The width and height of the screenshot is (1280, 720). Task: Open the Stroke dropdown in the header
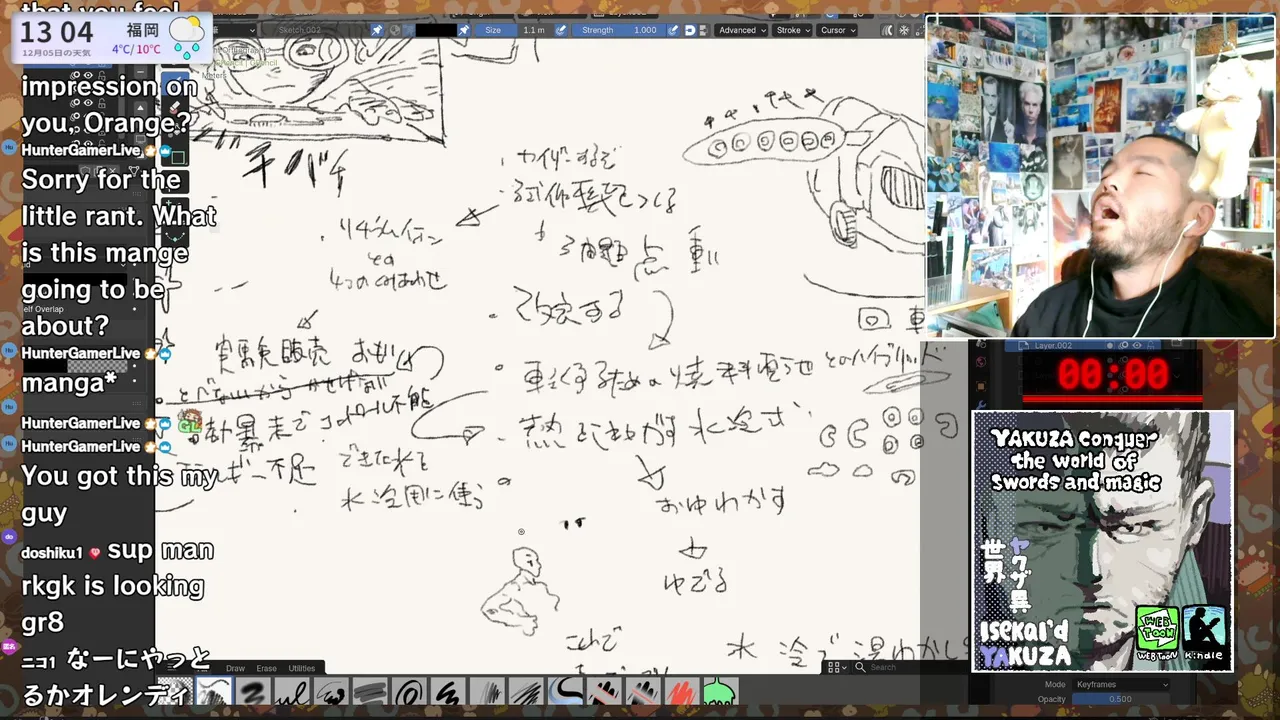[x=792, y=30]
